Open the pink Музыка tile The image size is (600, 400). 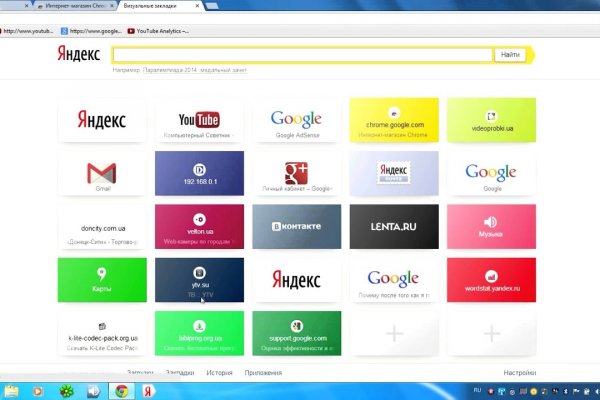tap(490, 227)
